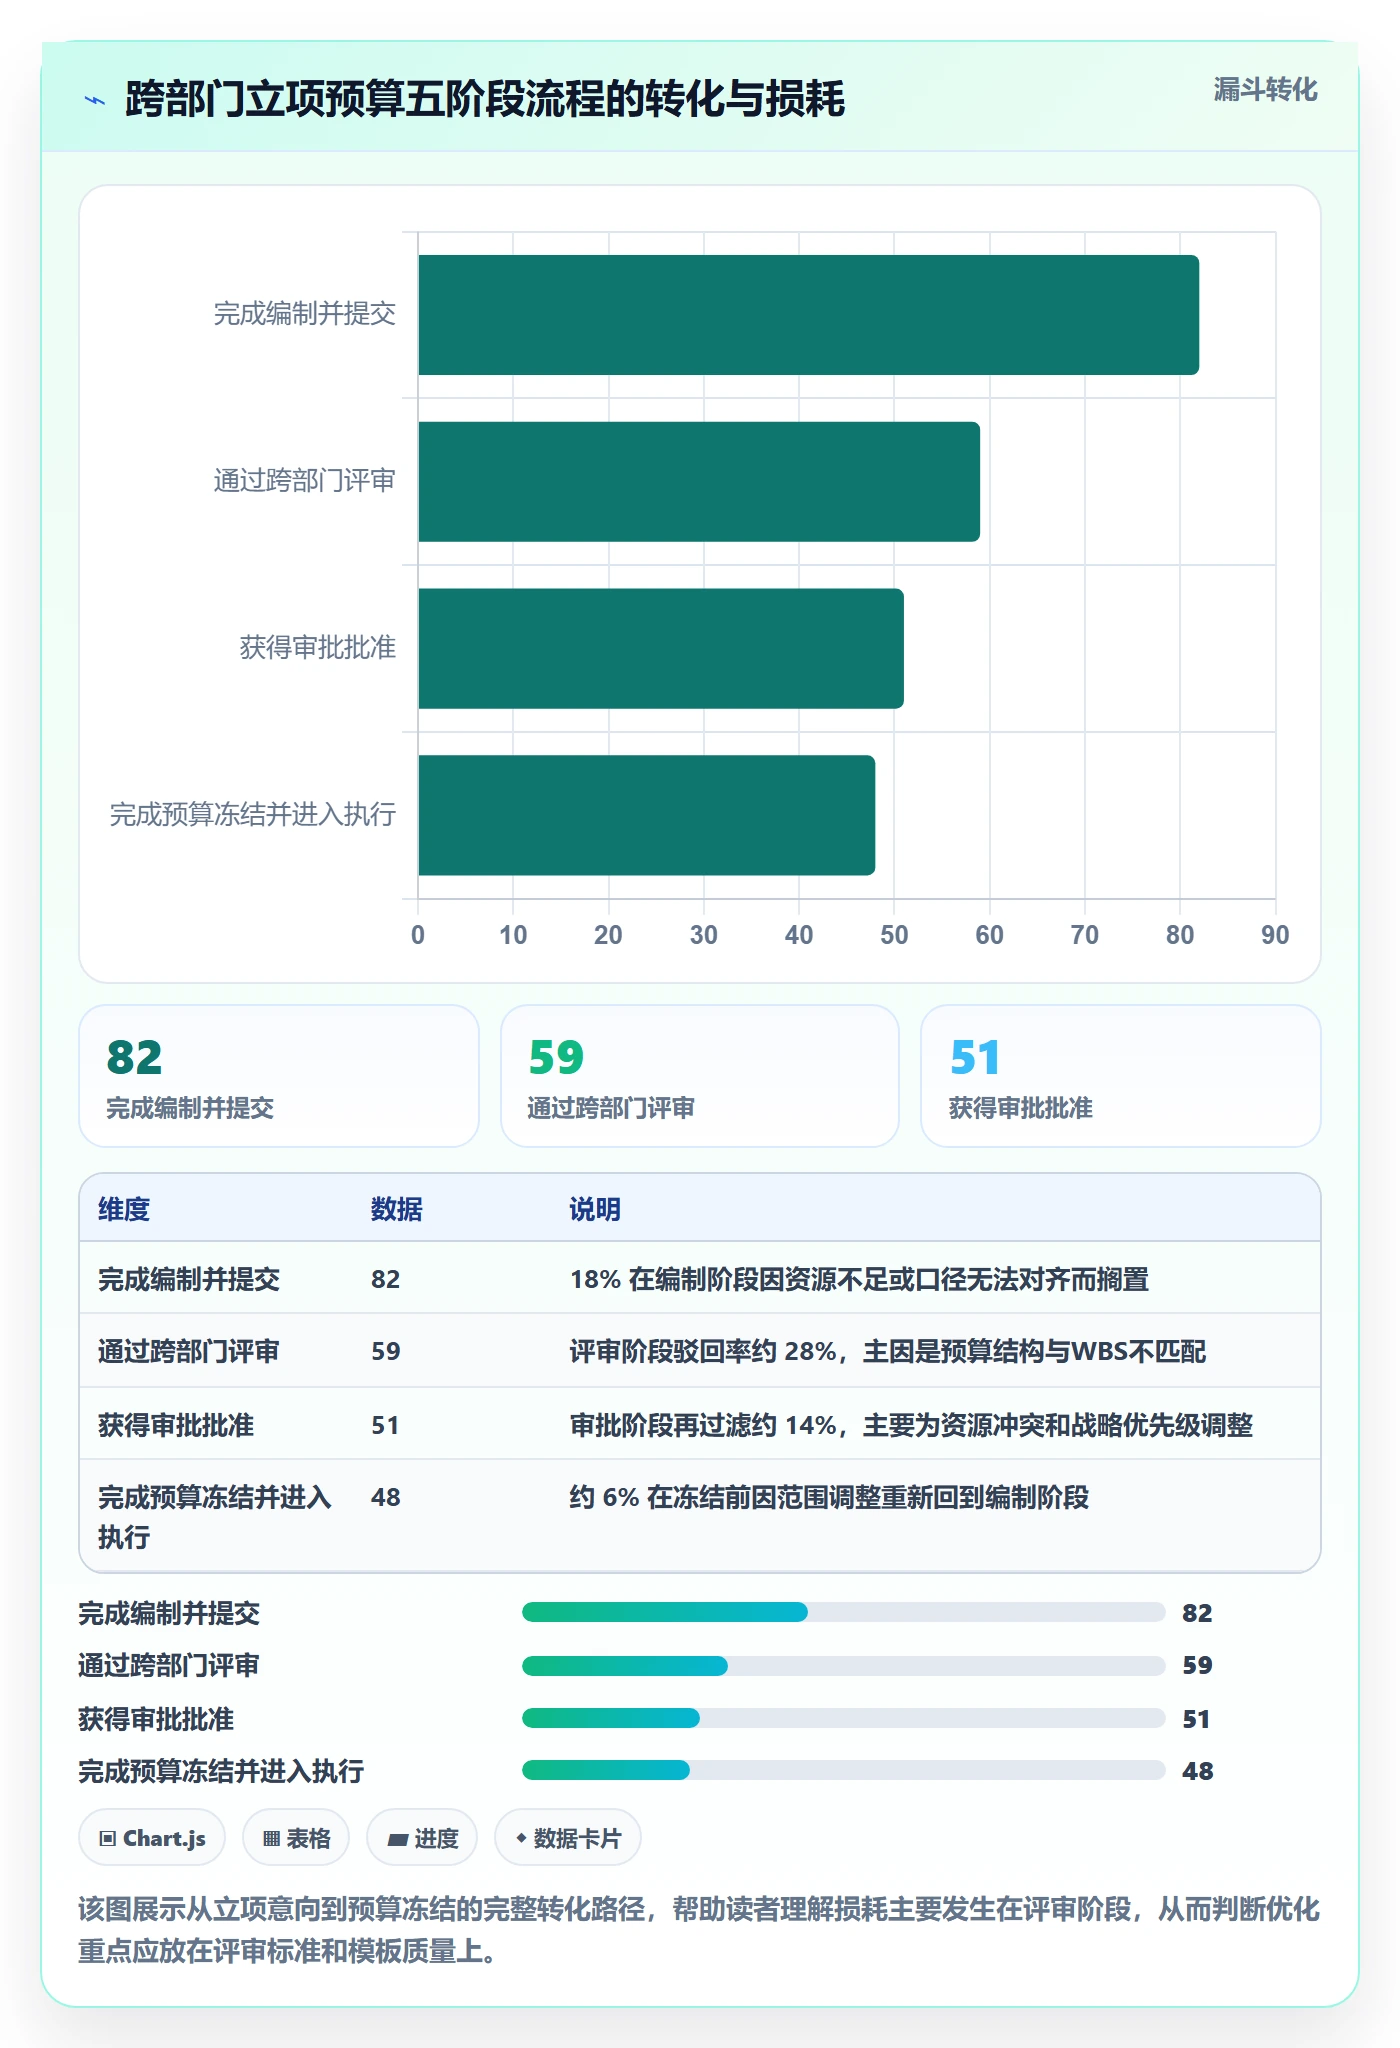
Task: Click the progress label 完成编制并提交
Action: click(169, 1613)
